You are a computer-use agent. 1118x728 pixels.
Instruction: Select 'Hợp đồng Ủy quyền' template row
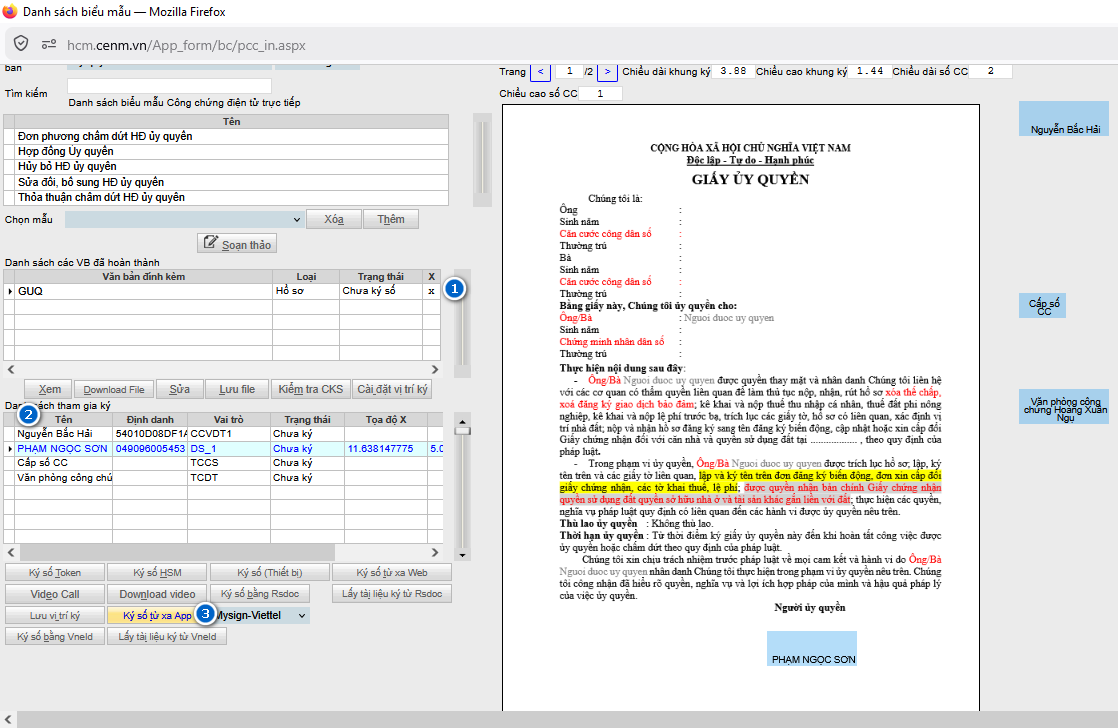226,151
